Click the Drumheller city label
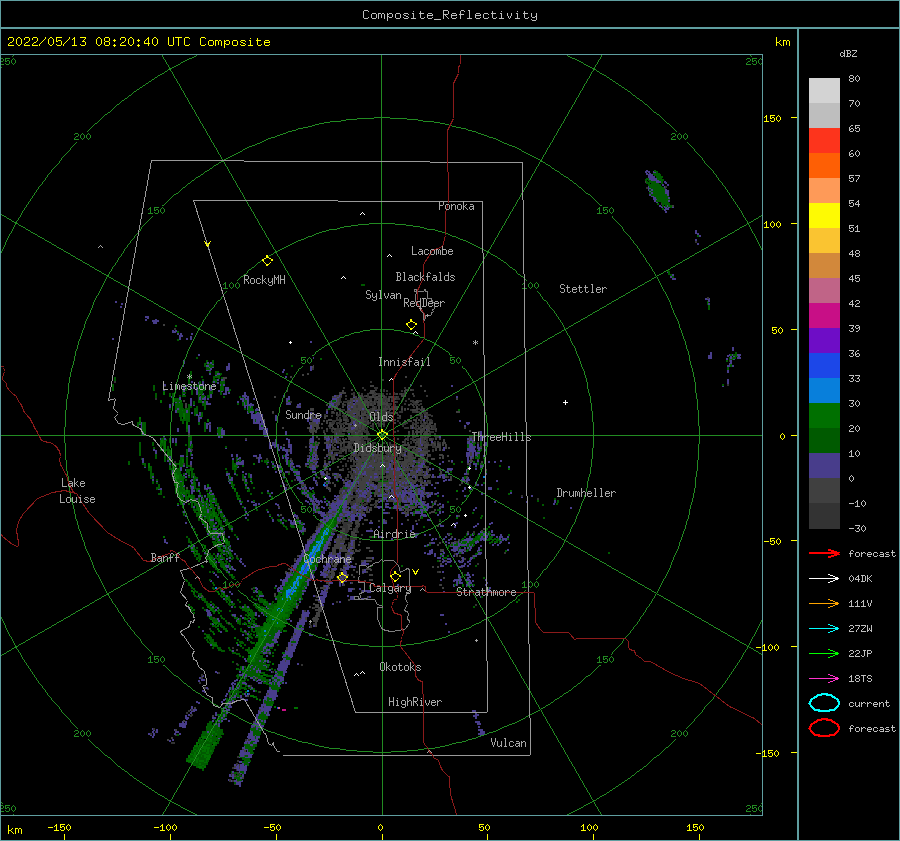 click(x=586, y=493)
